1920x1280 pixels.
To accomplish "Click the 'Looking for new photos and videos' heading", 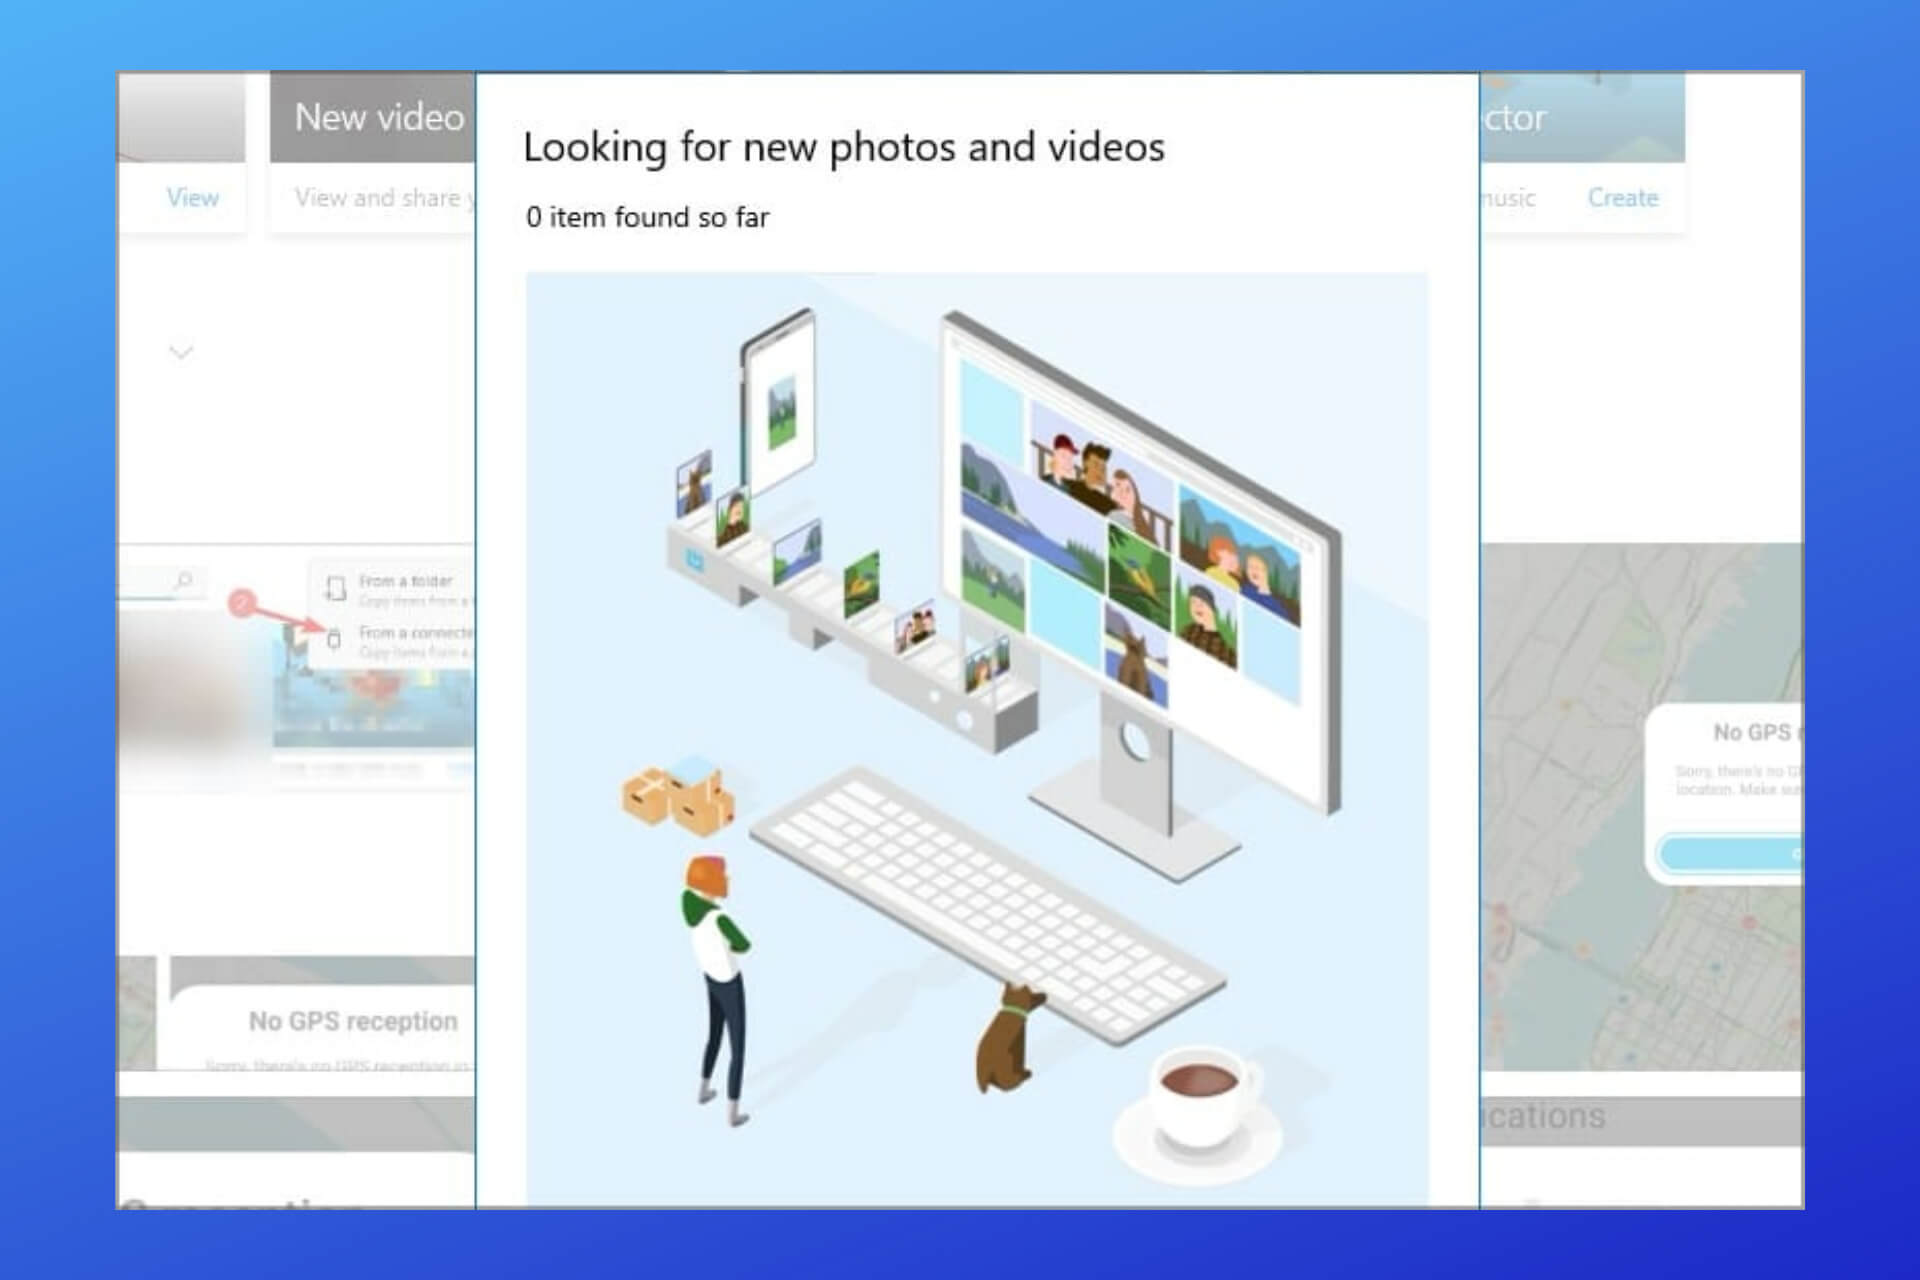I will [x=844, y=147].
